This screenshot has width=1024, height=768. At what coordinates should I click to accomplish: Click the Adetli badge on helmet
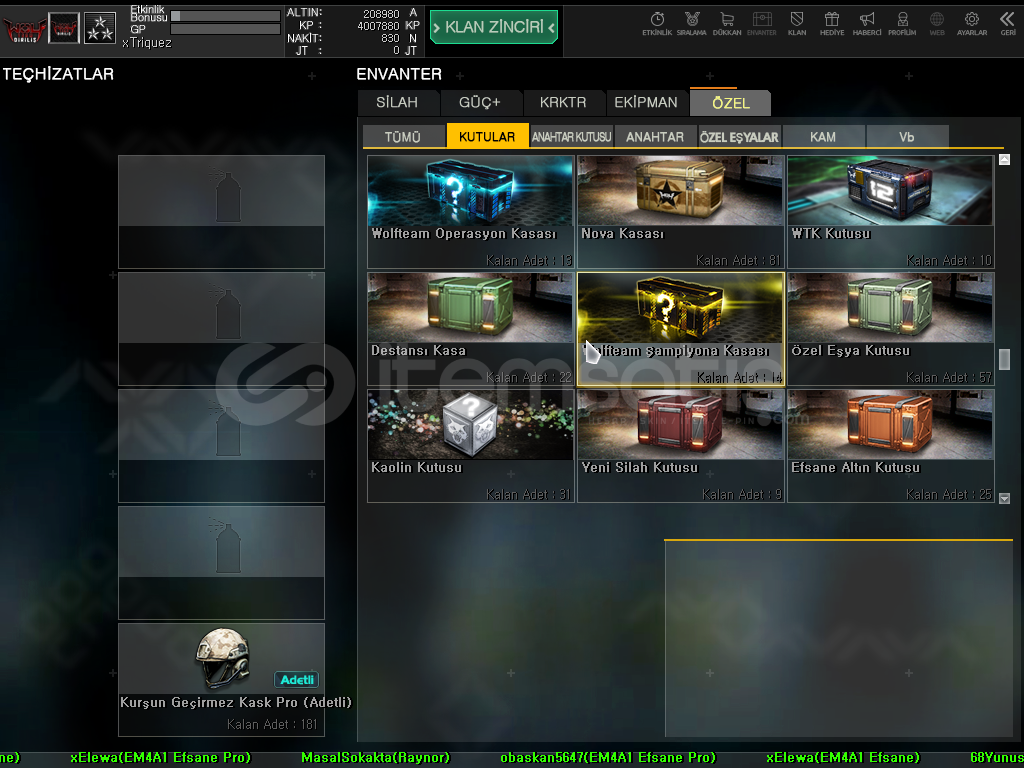tap(296, 680)
